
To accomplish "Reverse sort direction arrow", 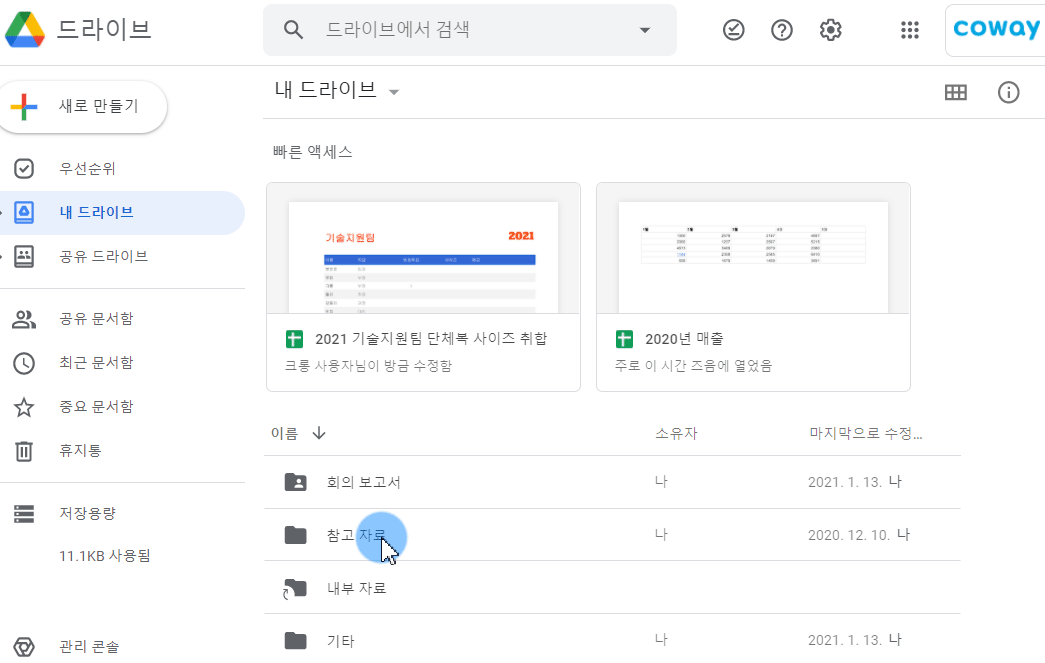I will [319, 433].
